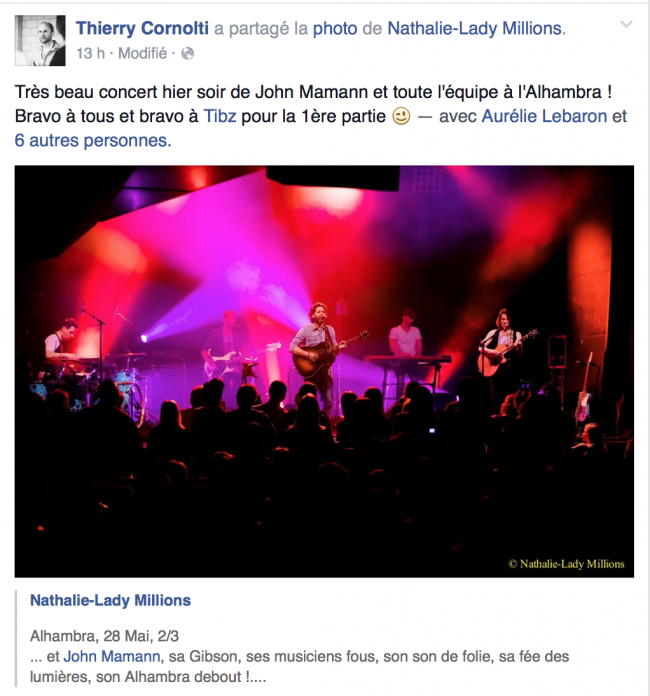Open the concert photo
This screenshot has width=650, height=696.
324,372
